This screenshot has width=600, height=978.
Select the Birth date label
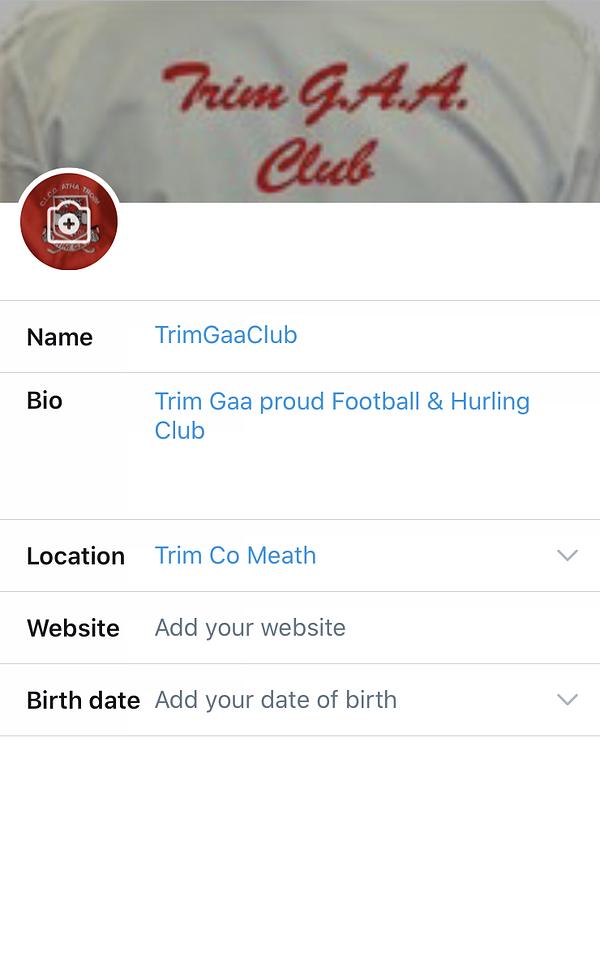83,700
